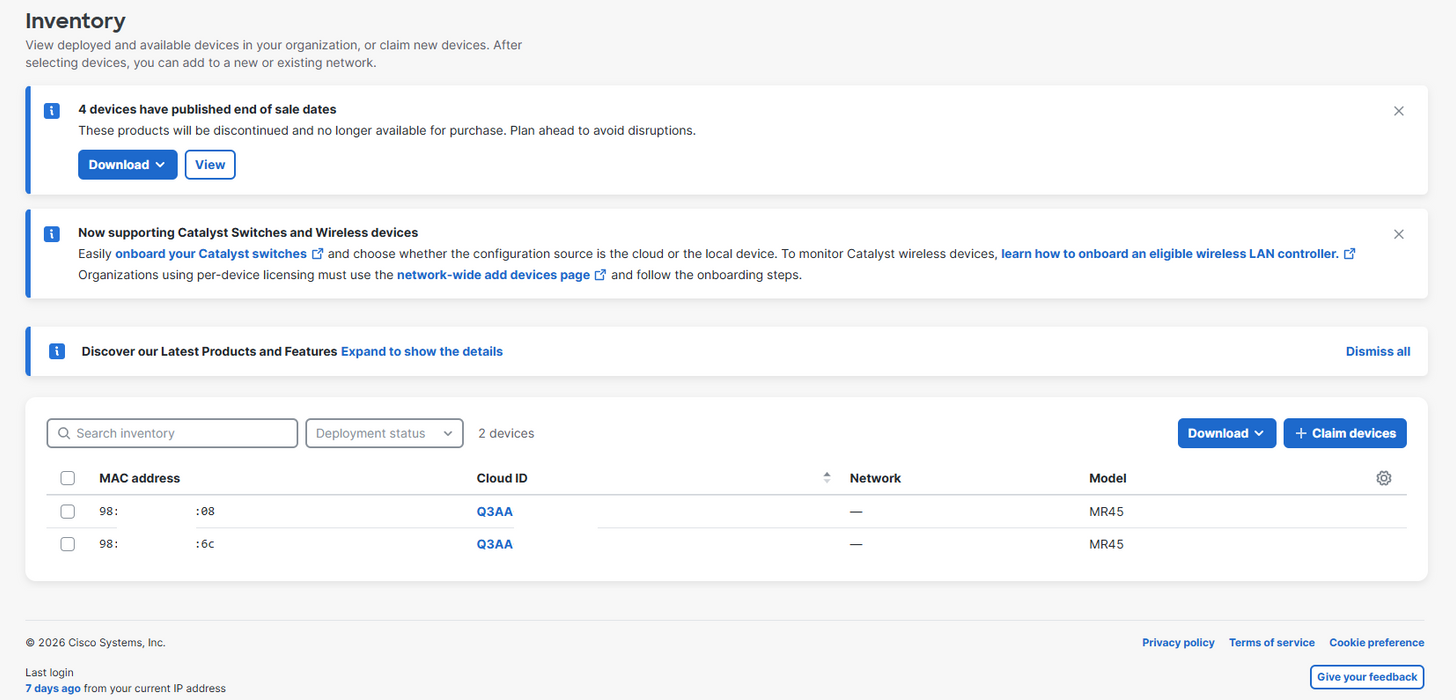The height and width of the screenshot is (700, 1456).
Task: Check the device row ending :6c
Action: coord(67,544)
